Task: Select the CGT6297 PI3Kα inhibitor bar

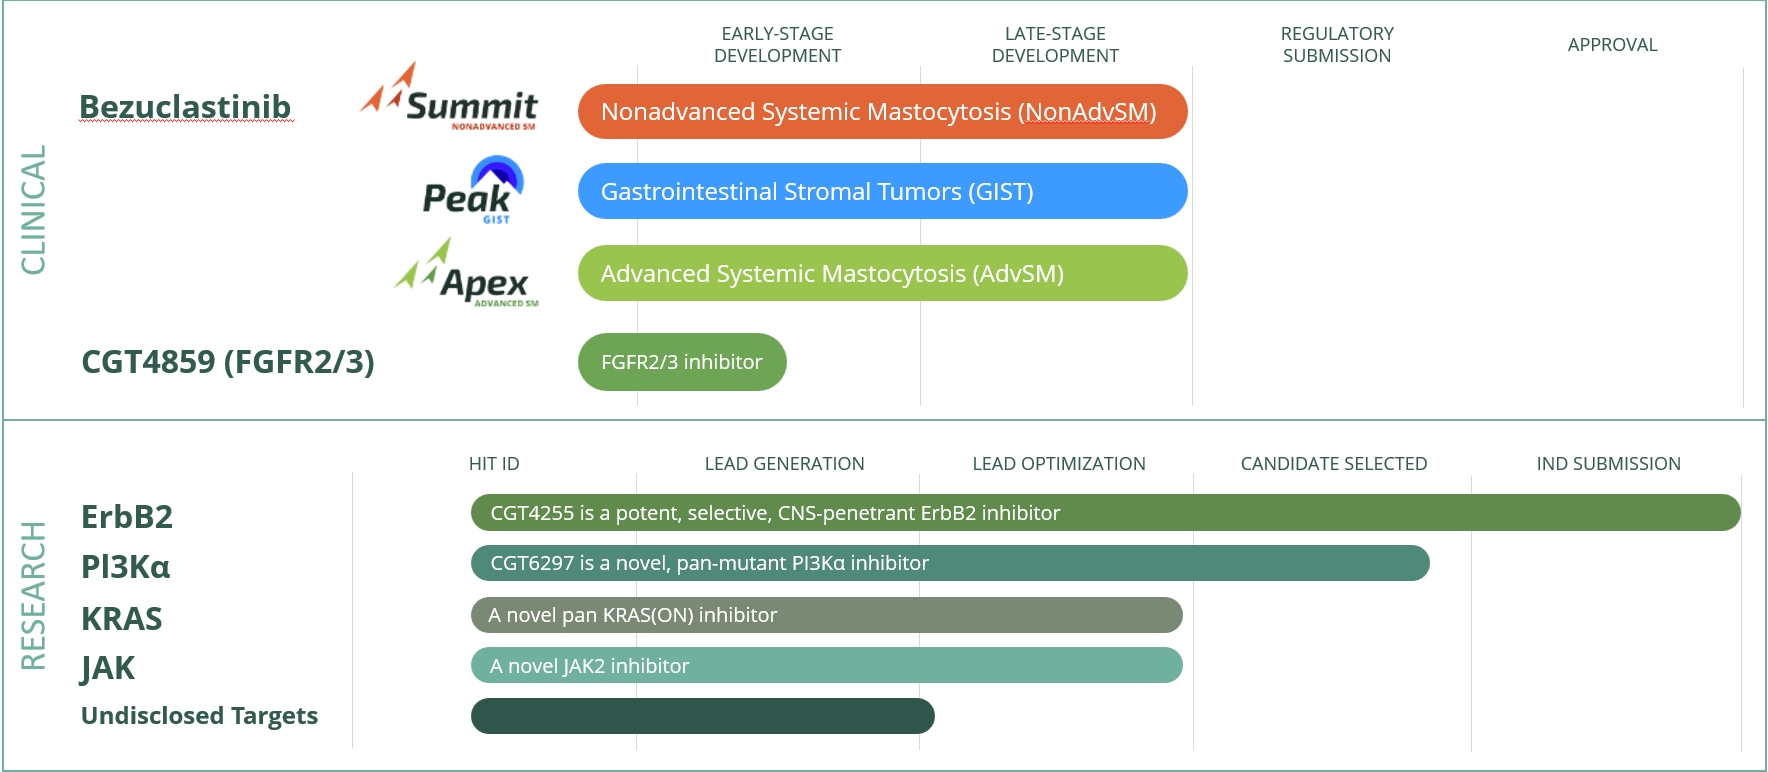Action: pyautogui.click(x=950, y=563)
